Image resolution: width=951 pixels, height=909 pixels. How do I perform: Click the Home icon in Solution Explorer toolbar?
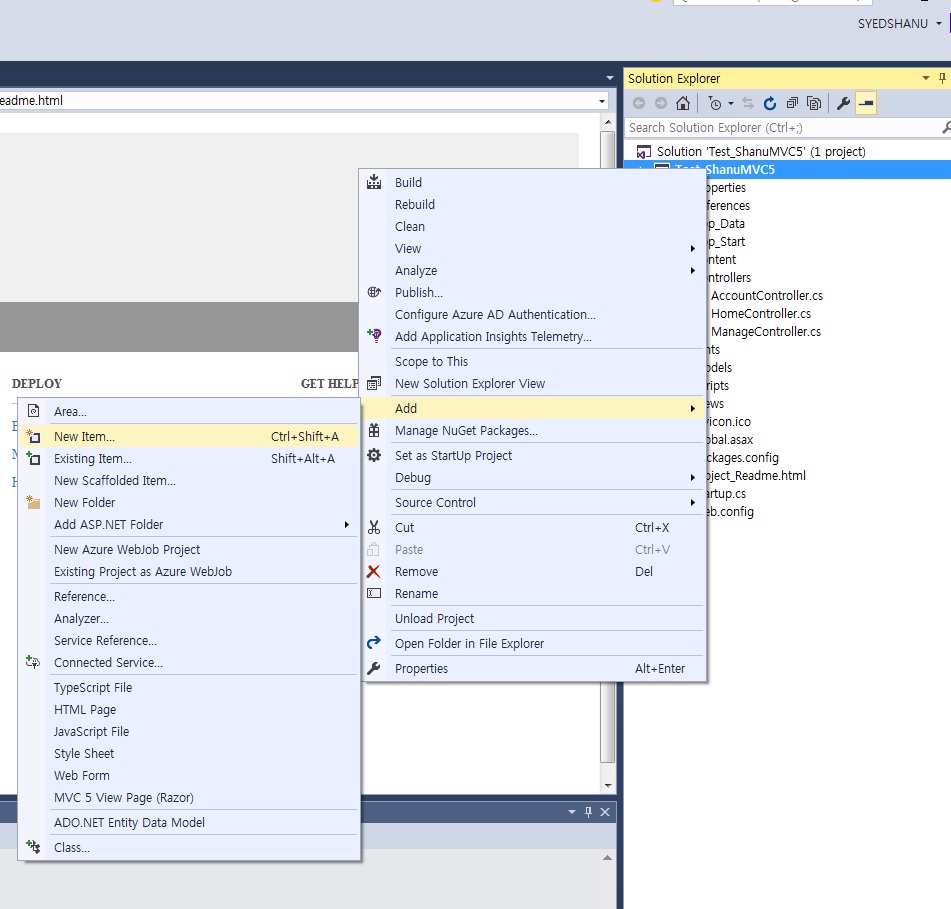click(x=683, y=104)
